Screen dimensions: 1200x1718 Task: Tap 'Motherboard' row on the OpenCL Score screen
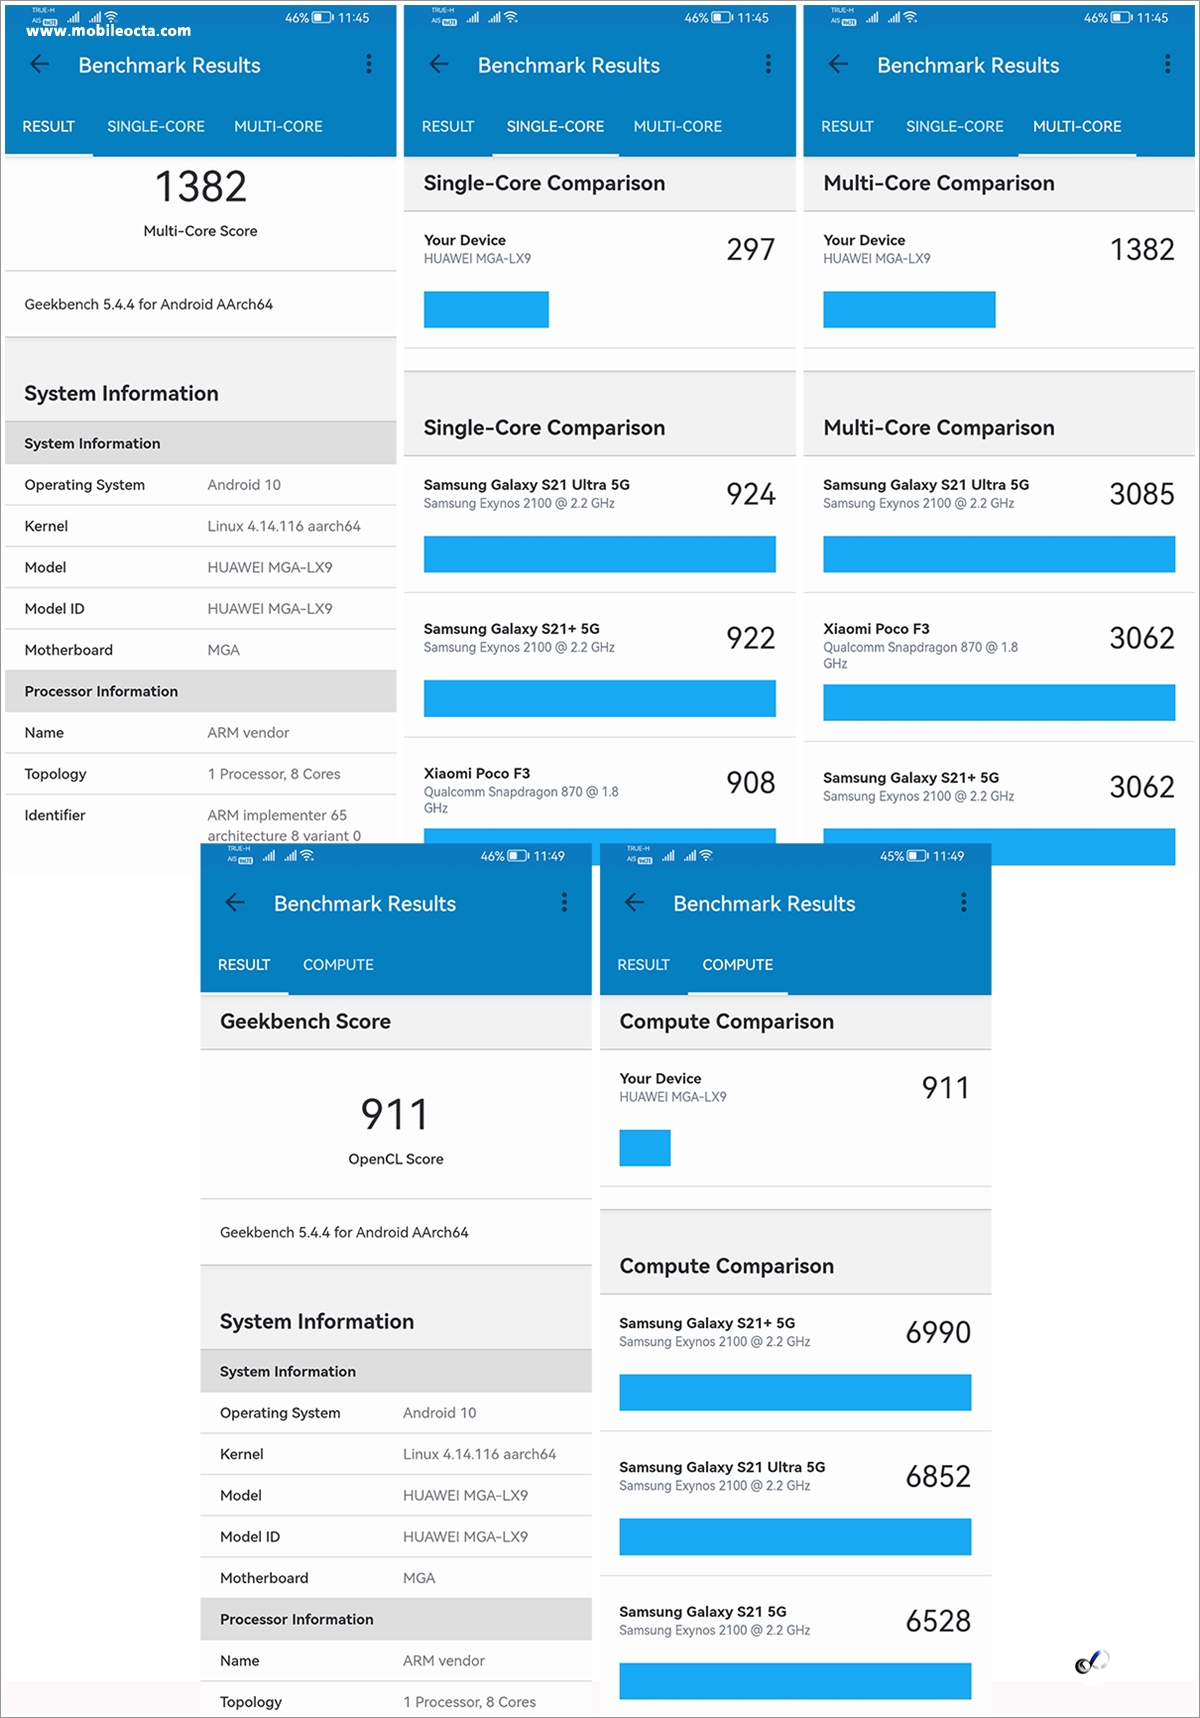pyautogui.click(x=396, y=1578)
